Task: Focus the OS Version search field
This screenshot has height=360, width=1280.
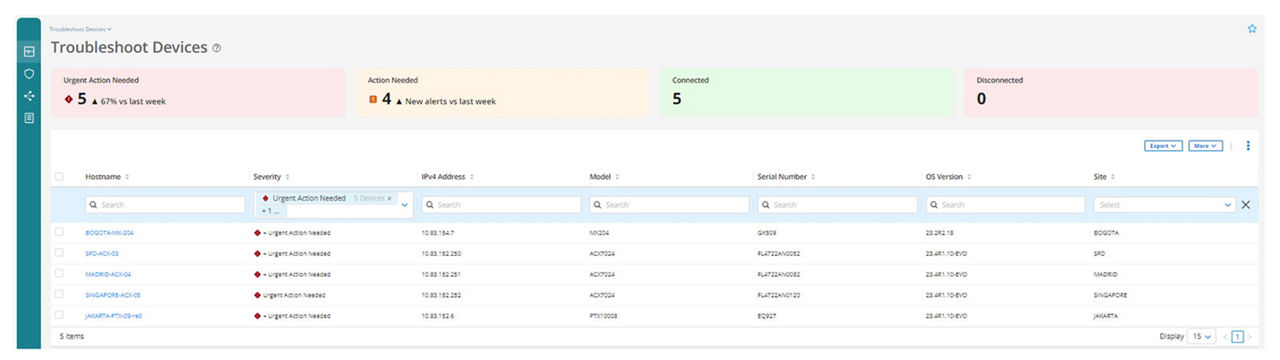Action: (x=1005, y=205)
